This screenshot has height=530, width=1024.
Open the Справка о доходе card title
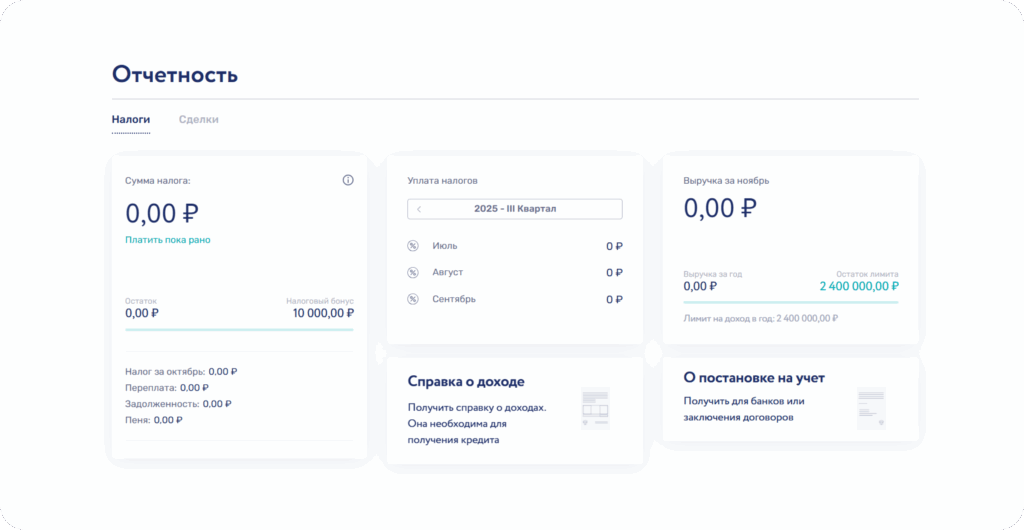point(466,381)
